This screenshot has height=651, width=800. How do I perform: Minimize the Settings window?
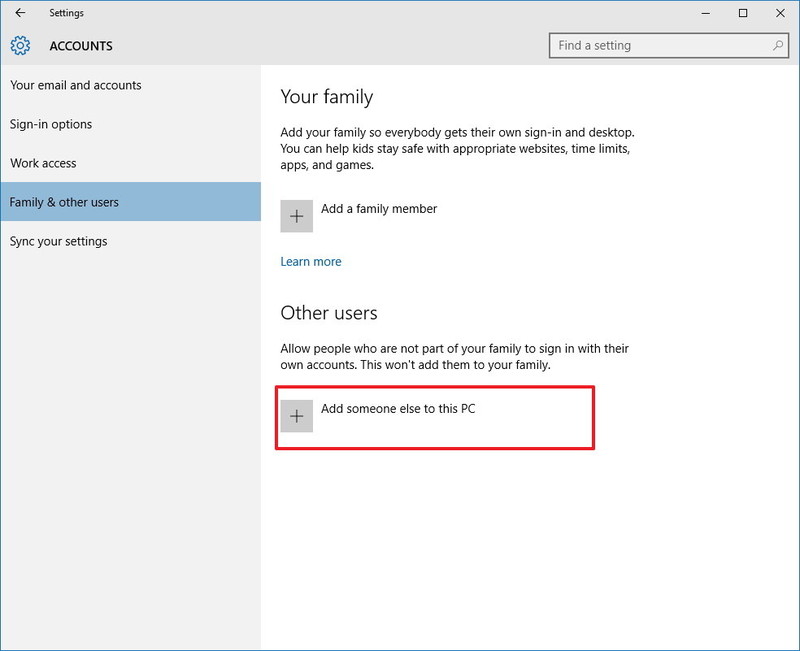tap(706, 13)
